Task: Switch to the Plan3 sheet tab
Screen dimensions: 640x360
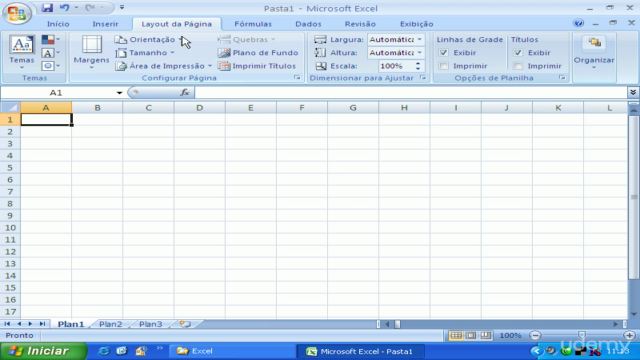Action: [x=151, y=324]
